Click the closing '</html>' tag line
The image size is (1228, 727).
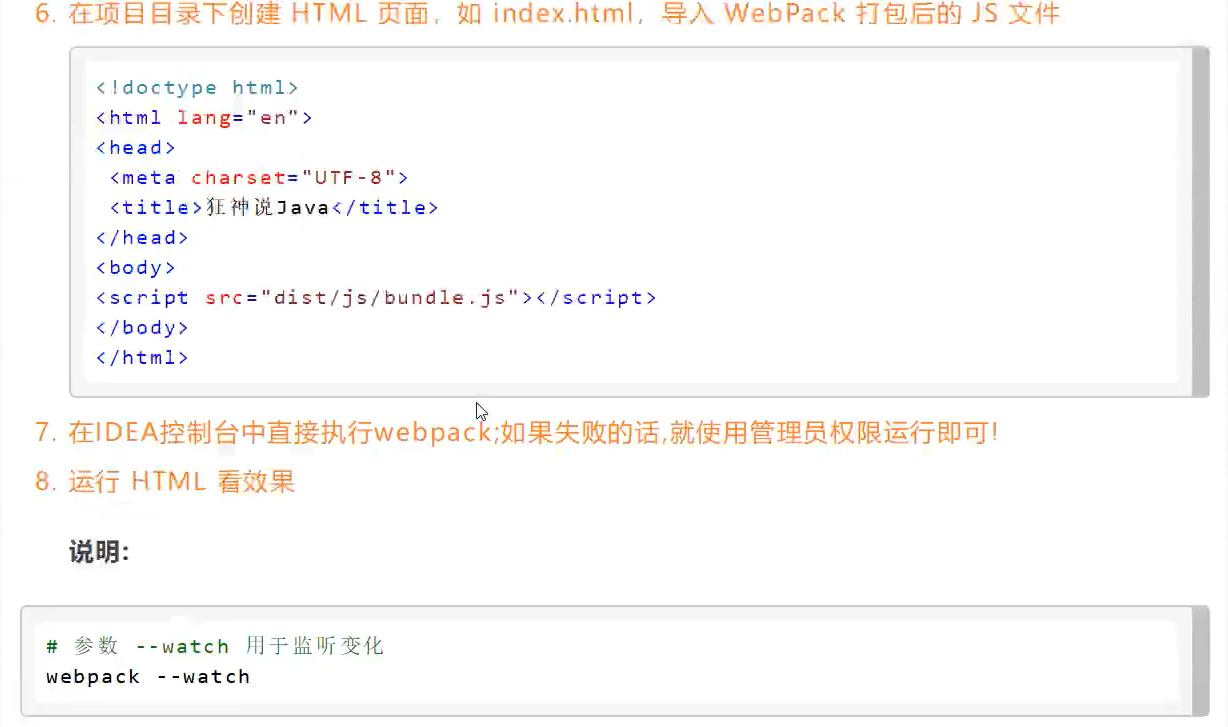pyautogui.click(x=142, y=358)
